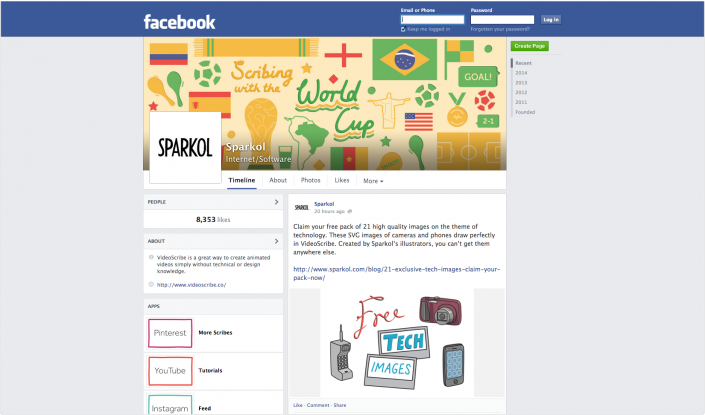Image resolution: width=705 pixels, height=415 pixels.
Task: Jump to 2013 in timeline navigator
Action: 521,83
